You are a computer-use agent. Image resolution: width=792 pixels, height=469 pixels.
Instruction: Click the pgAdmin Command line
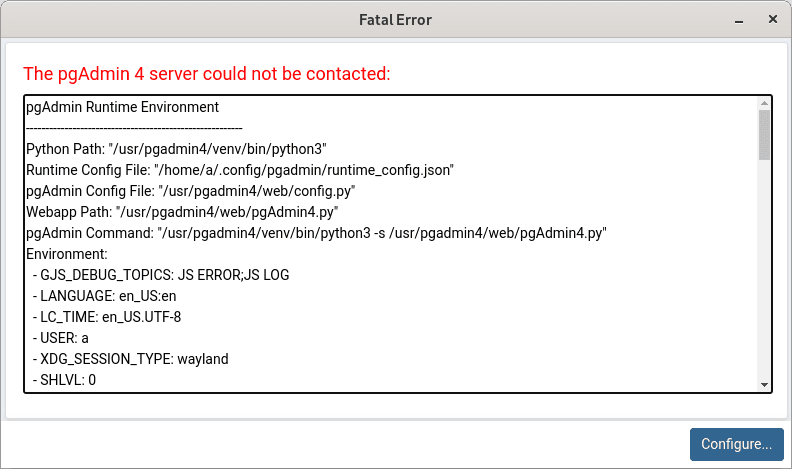316,233
